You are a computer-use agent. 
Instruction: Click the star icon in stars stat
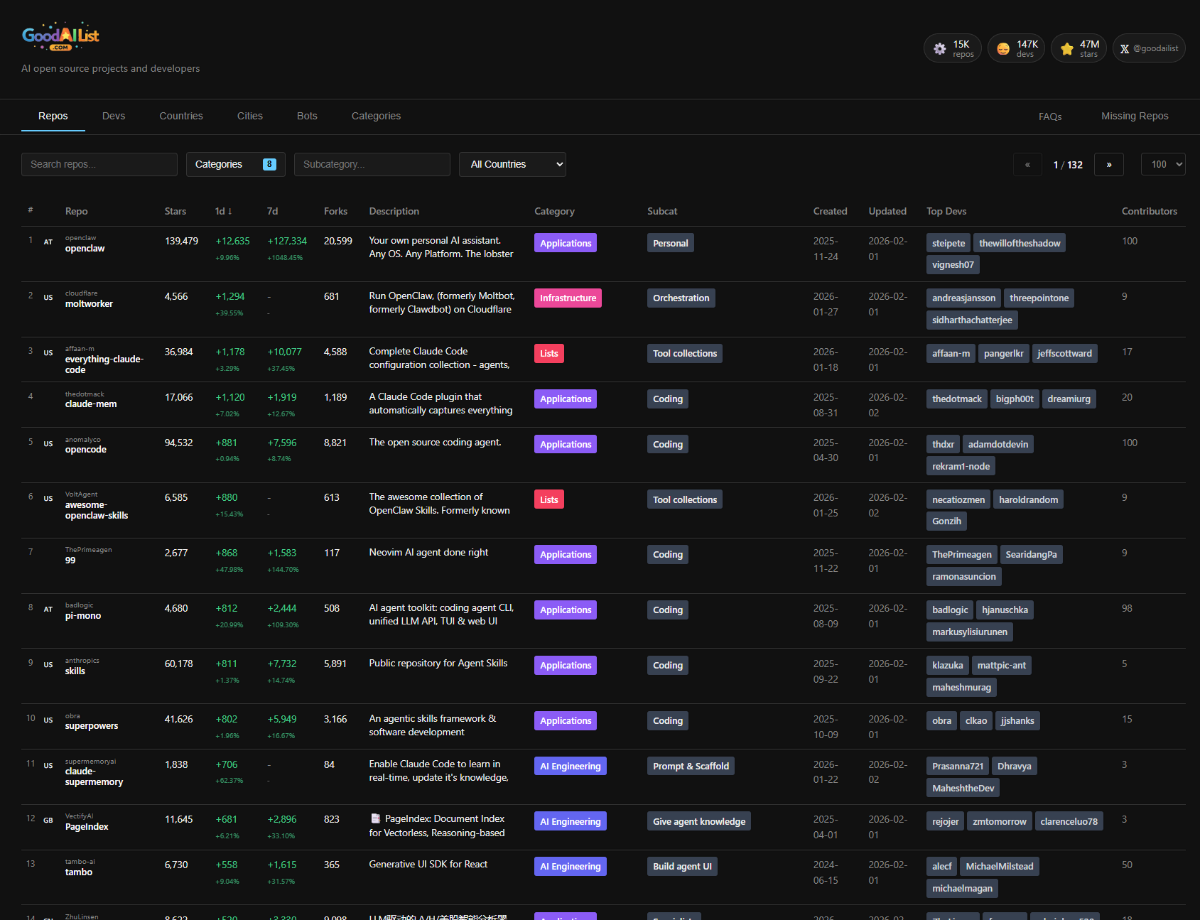coord(1066,48)
